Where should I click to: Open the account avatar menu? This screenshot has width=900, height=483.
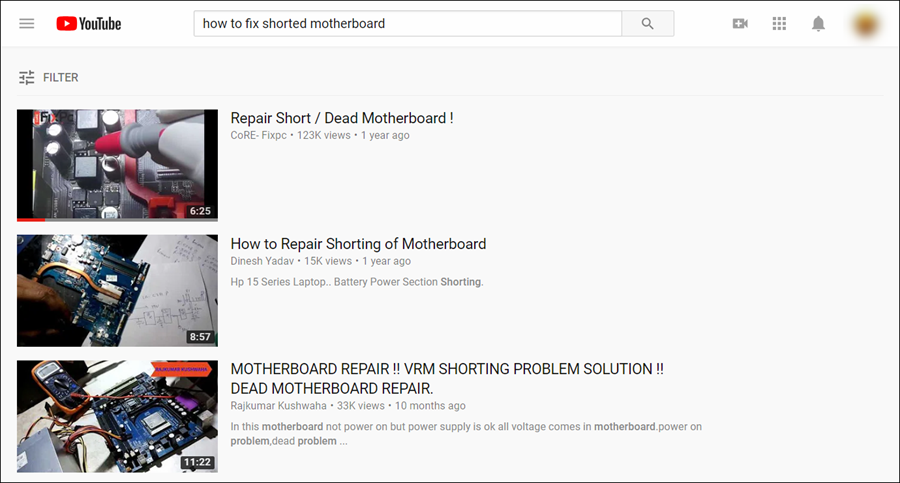866,24
